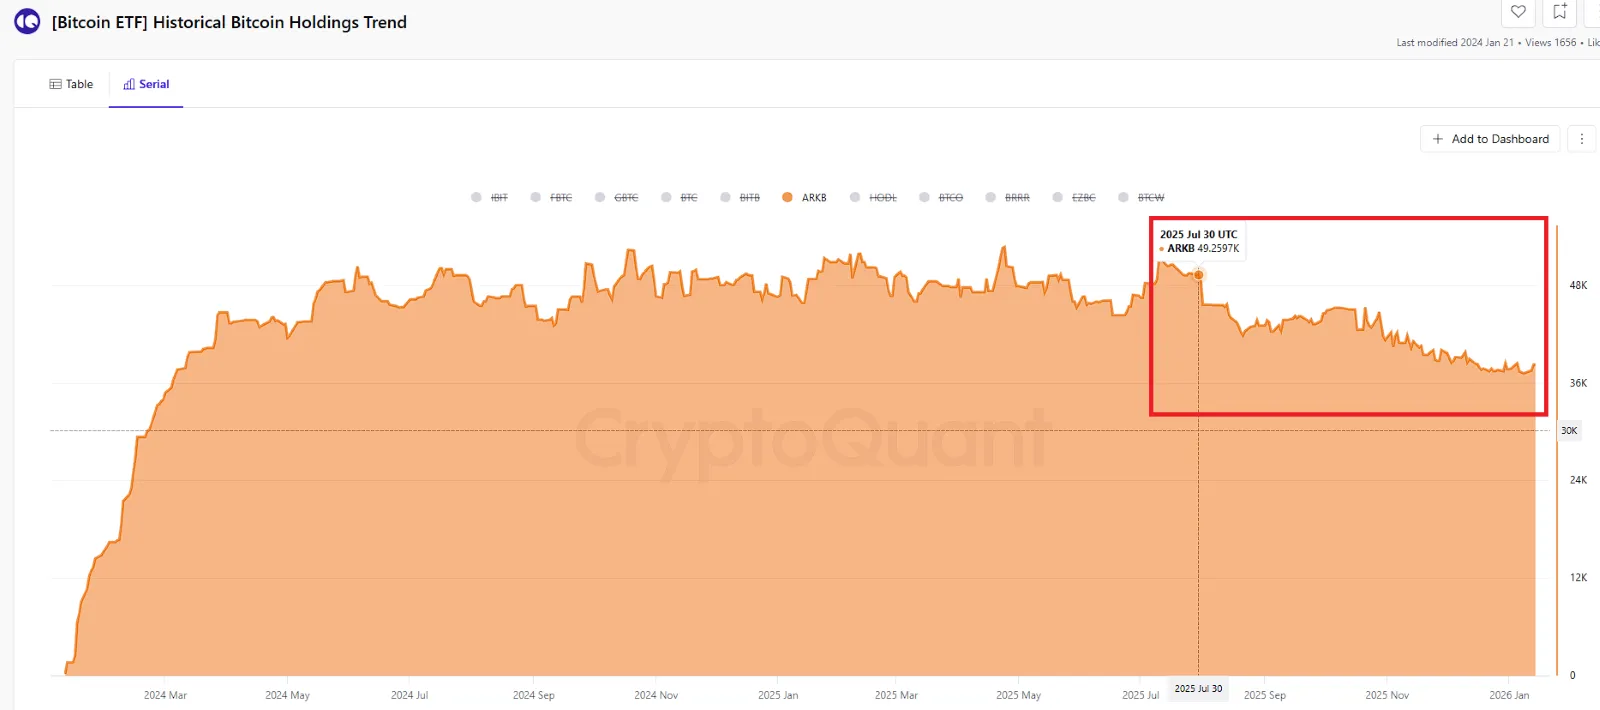The image size is (1600, 710).
Task: Open the three-dot chart options menu
Action: click(1581, 139)
